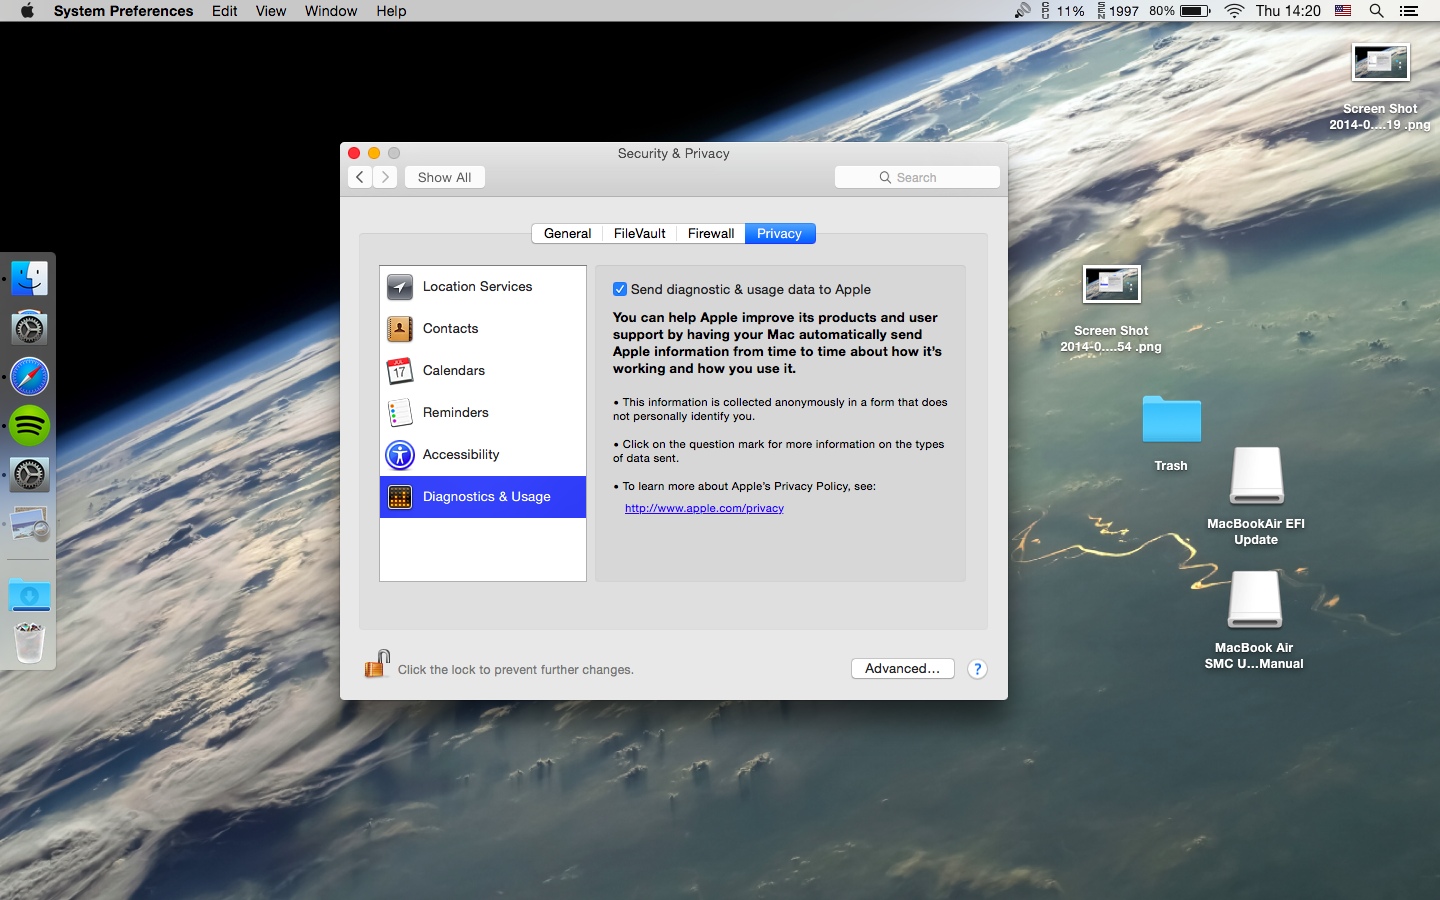
Task: Open Safari compass icon in the Dock
Action: [29, 377]
